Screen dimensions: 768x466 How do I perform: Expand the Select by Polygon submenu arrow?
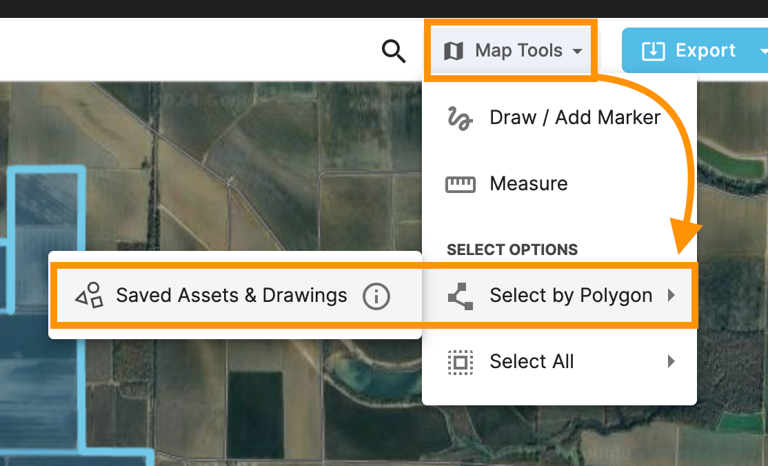point(671,296)
